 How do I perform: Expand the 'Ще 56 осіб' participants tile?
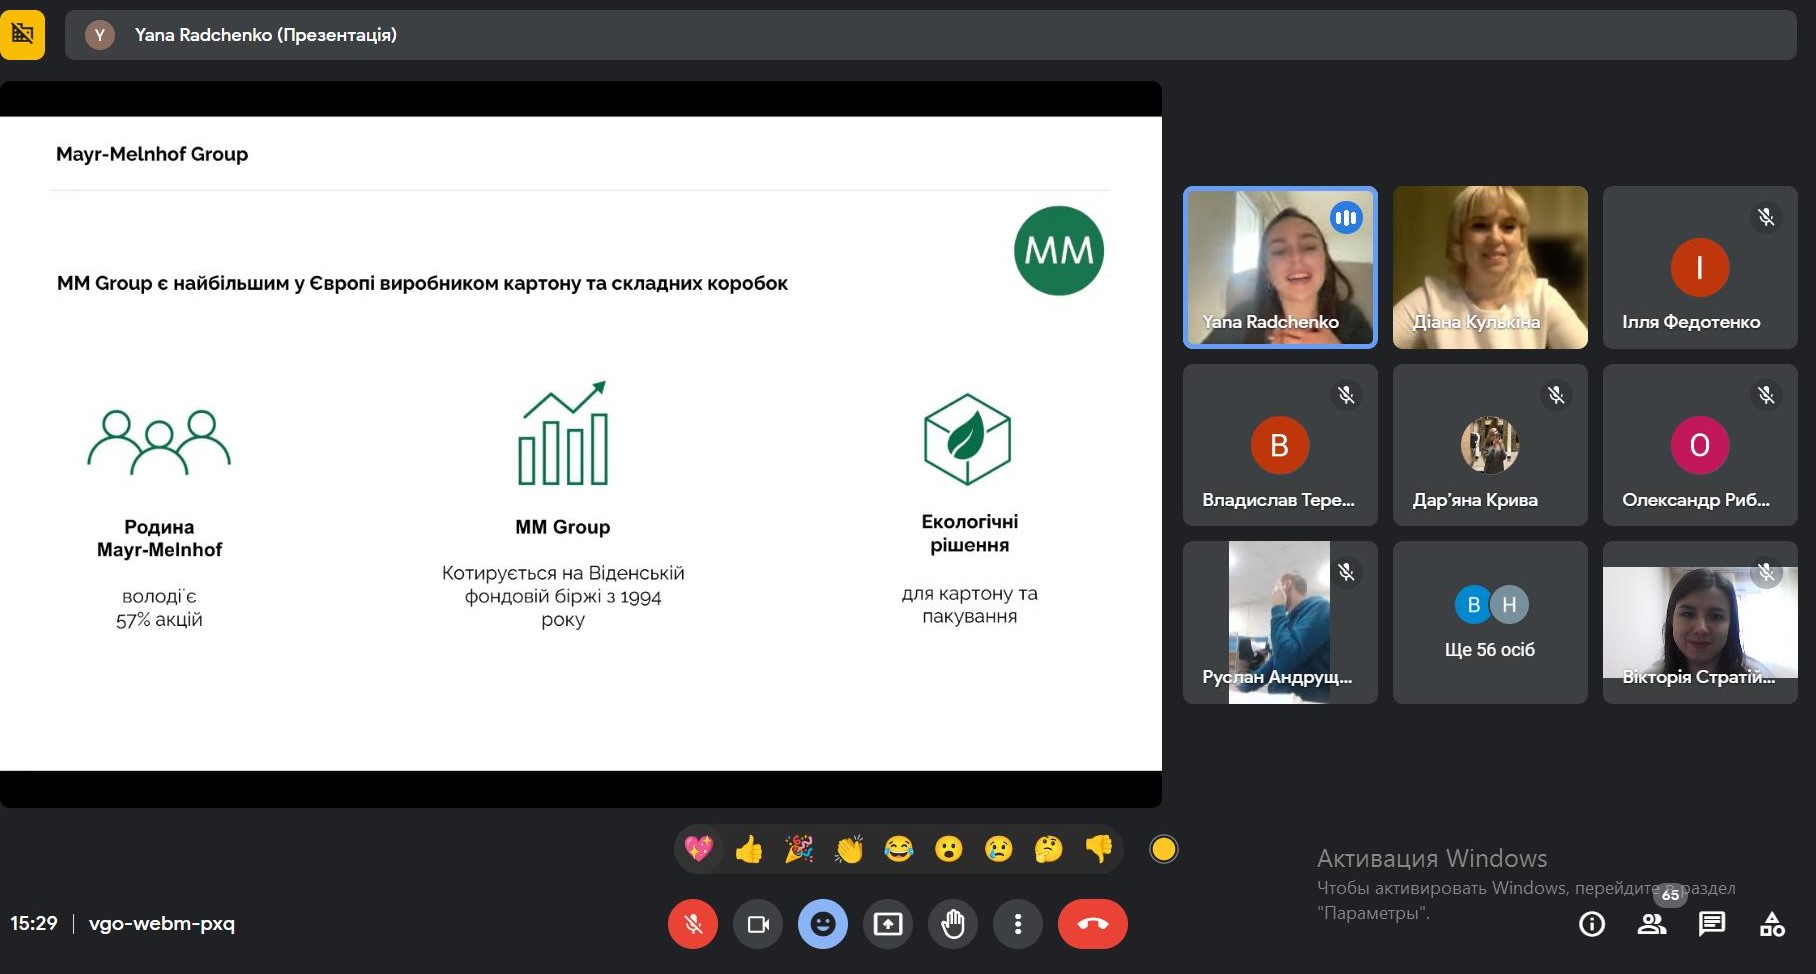tap(1489, 622)
